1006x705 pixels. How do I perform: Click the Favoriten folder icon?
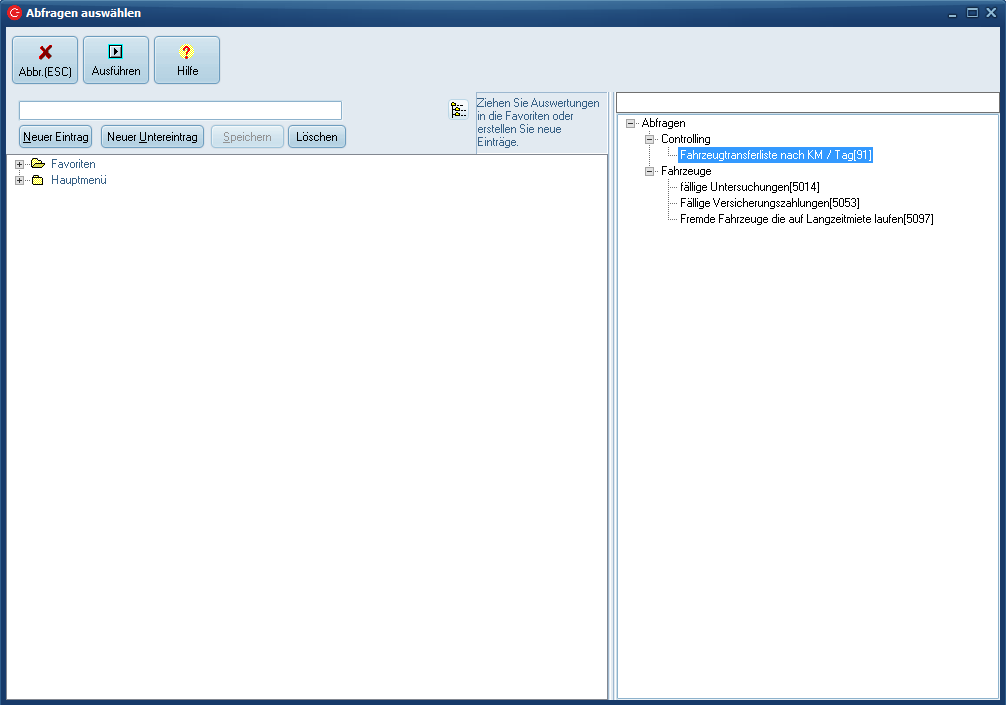point(38,164)
